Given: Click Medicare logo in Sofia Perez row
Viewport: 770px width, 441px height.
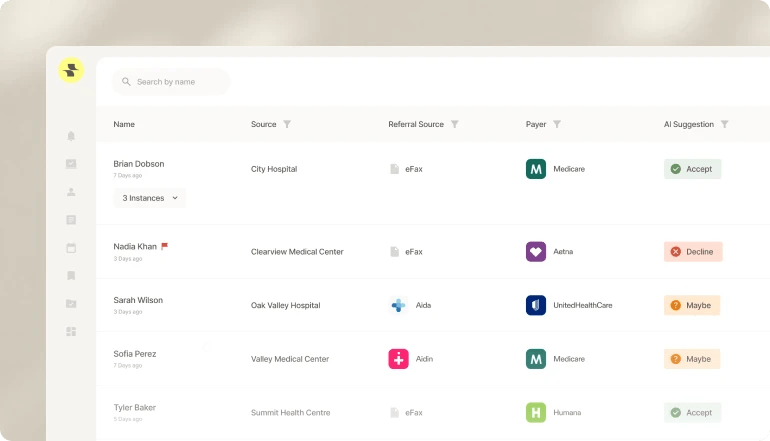Looking at the screenshot, I should (536, 359).
